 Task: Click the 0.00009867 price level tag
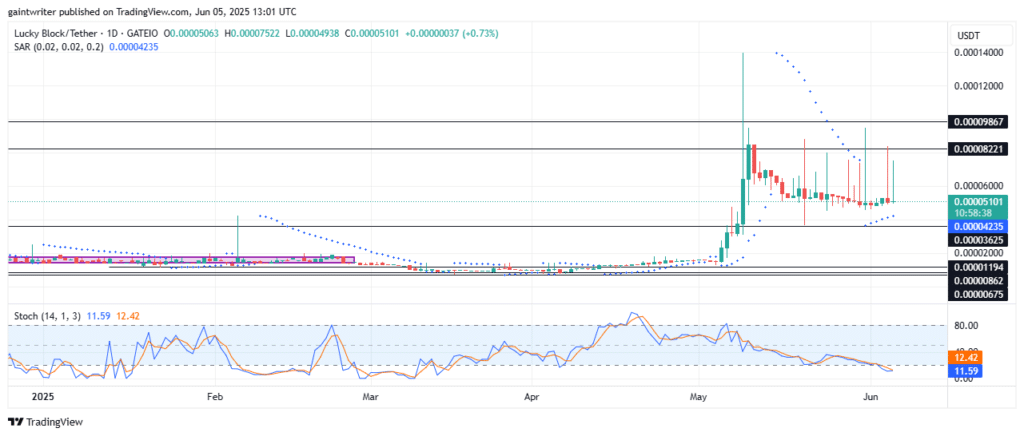(980, 122)
